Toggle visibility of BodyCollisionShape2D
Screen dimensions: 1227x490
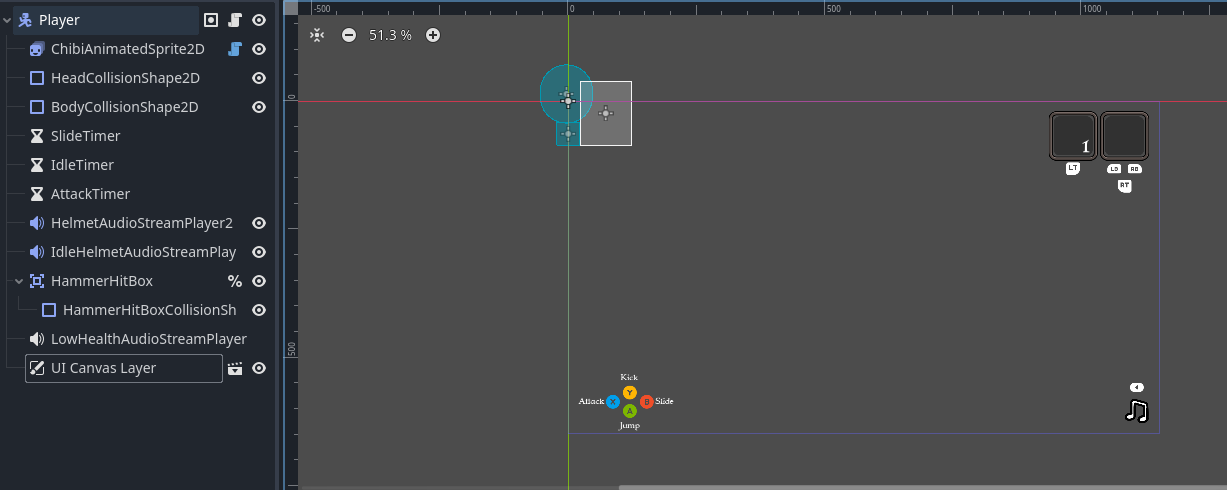259,107
